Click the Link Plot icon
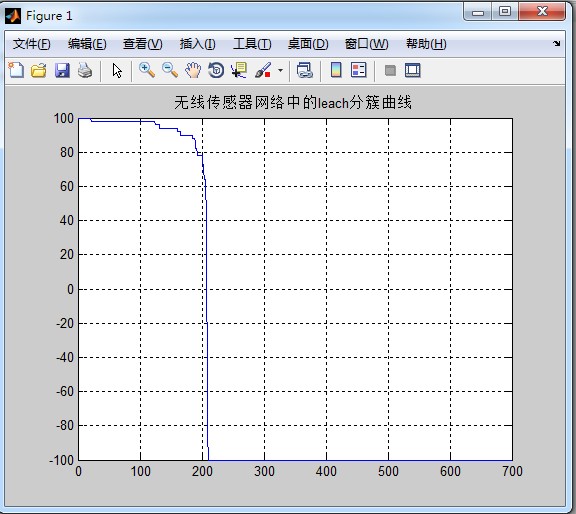 (305, 70)
